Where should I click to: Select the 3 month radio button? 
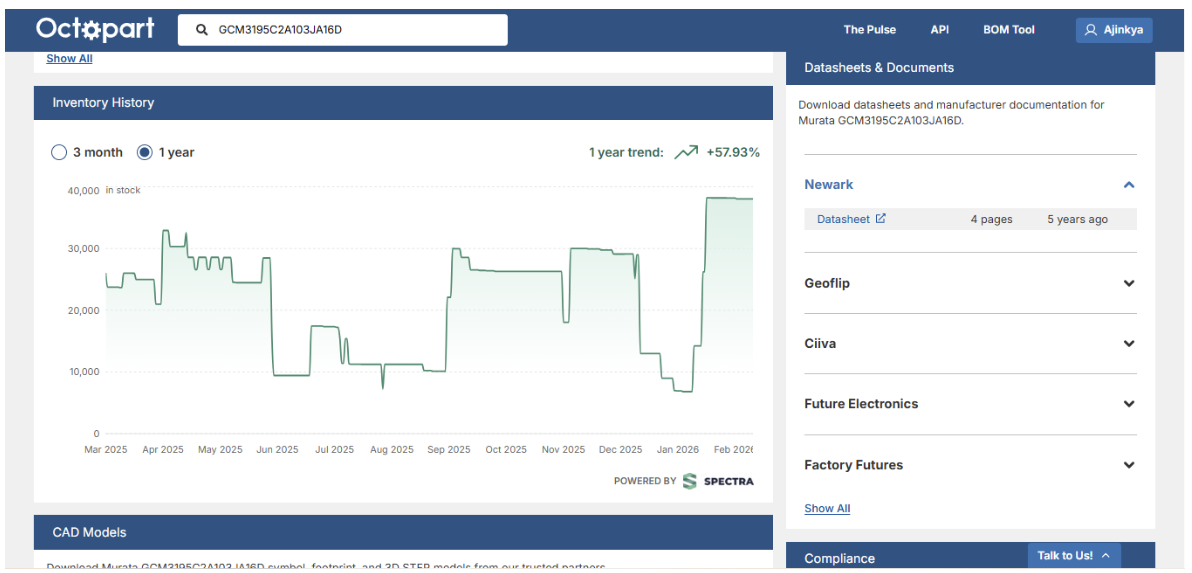click(59, 152)
